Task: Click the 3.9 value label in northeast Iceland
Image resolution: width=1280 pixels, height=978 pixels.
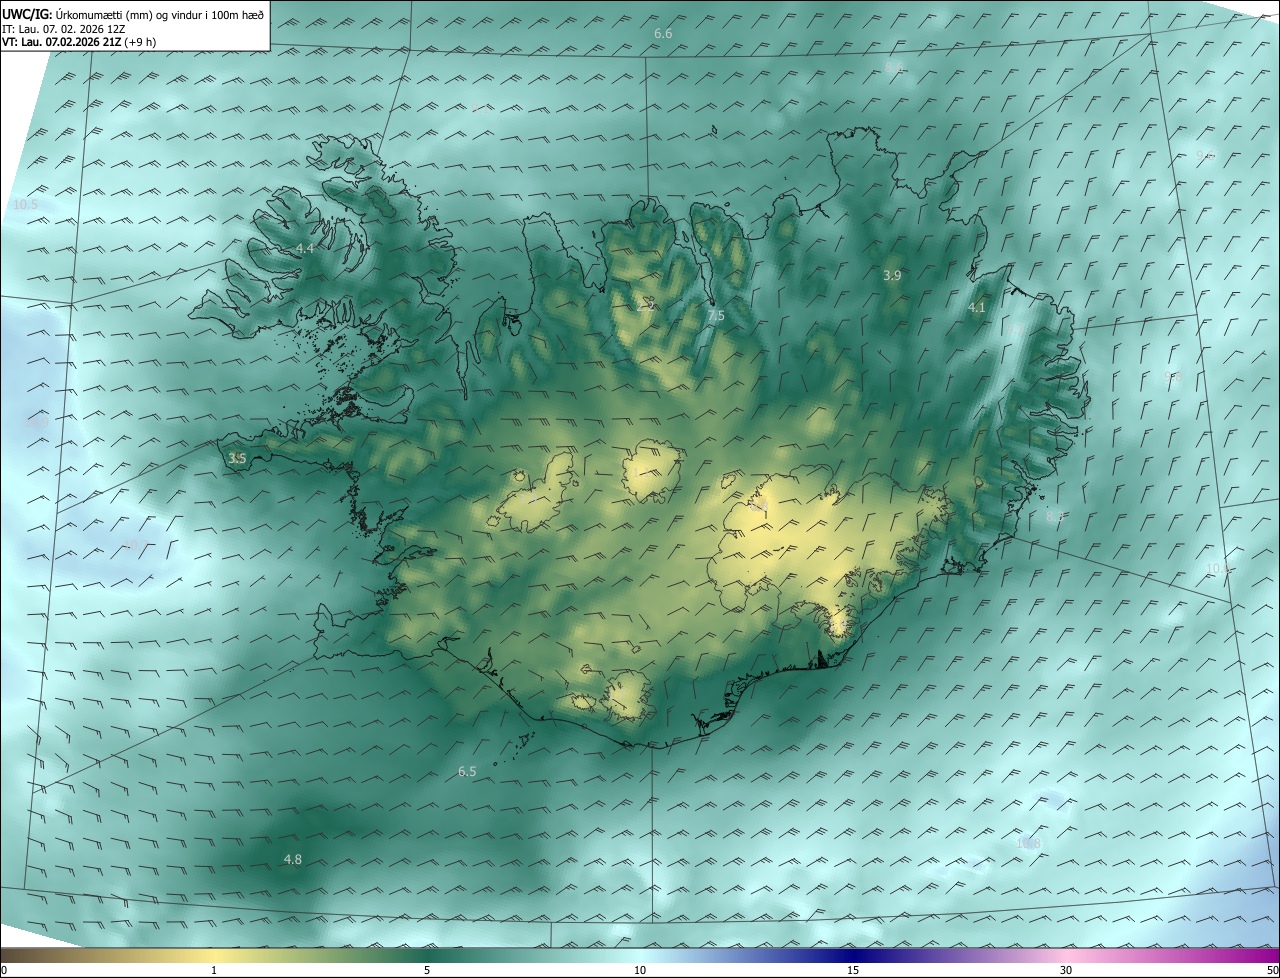Action: pos(893,275)
